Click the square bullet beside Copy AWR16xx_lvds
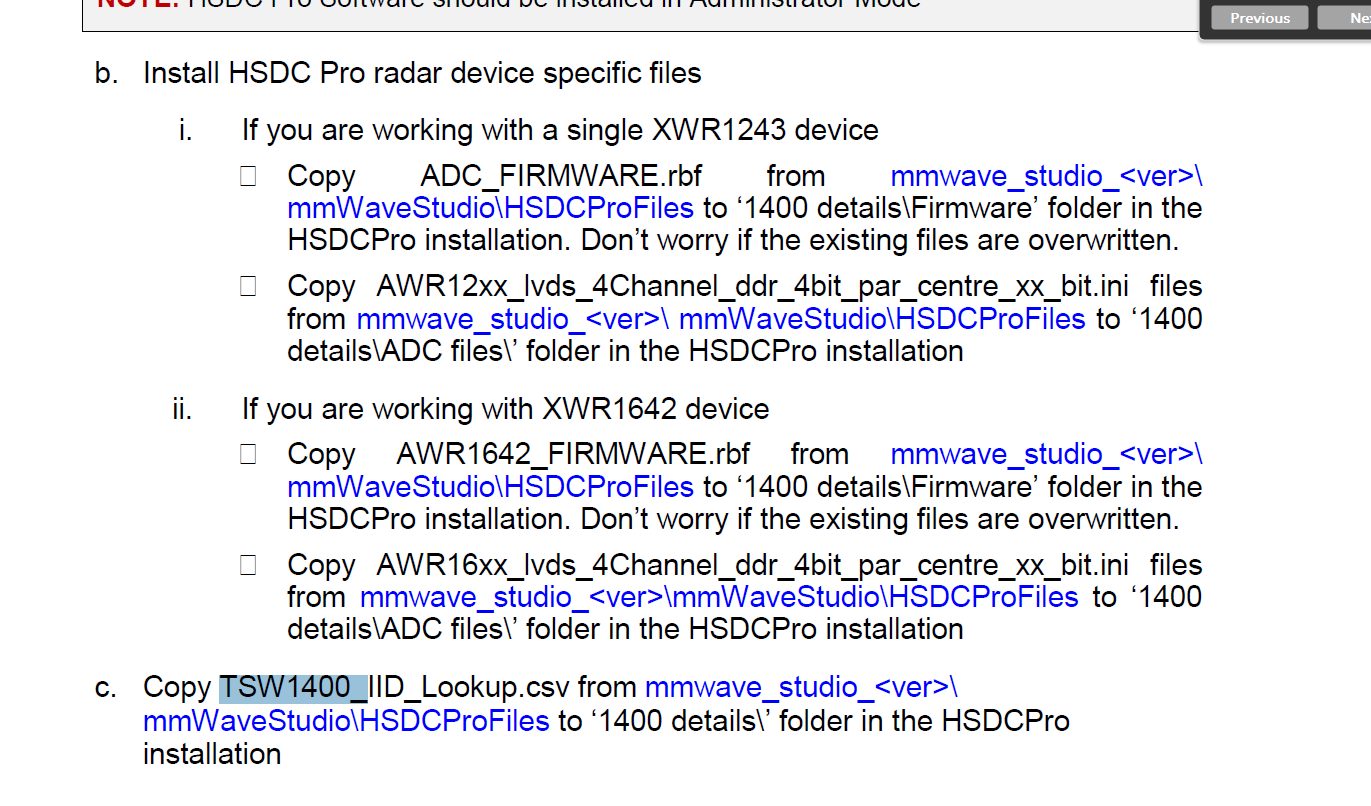 pyautogui.click(x=248, y=566)
